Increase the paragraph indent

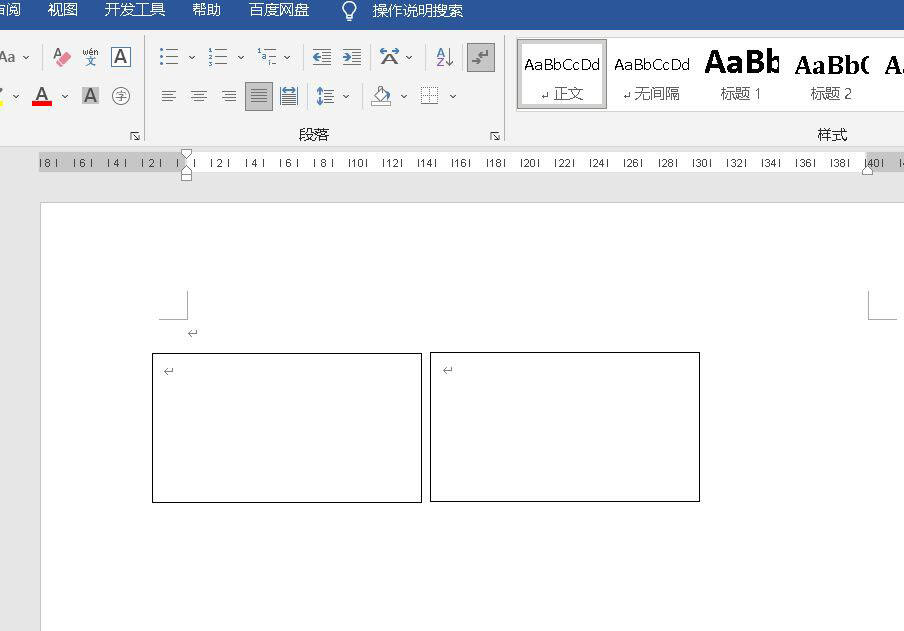point(352,57)
